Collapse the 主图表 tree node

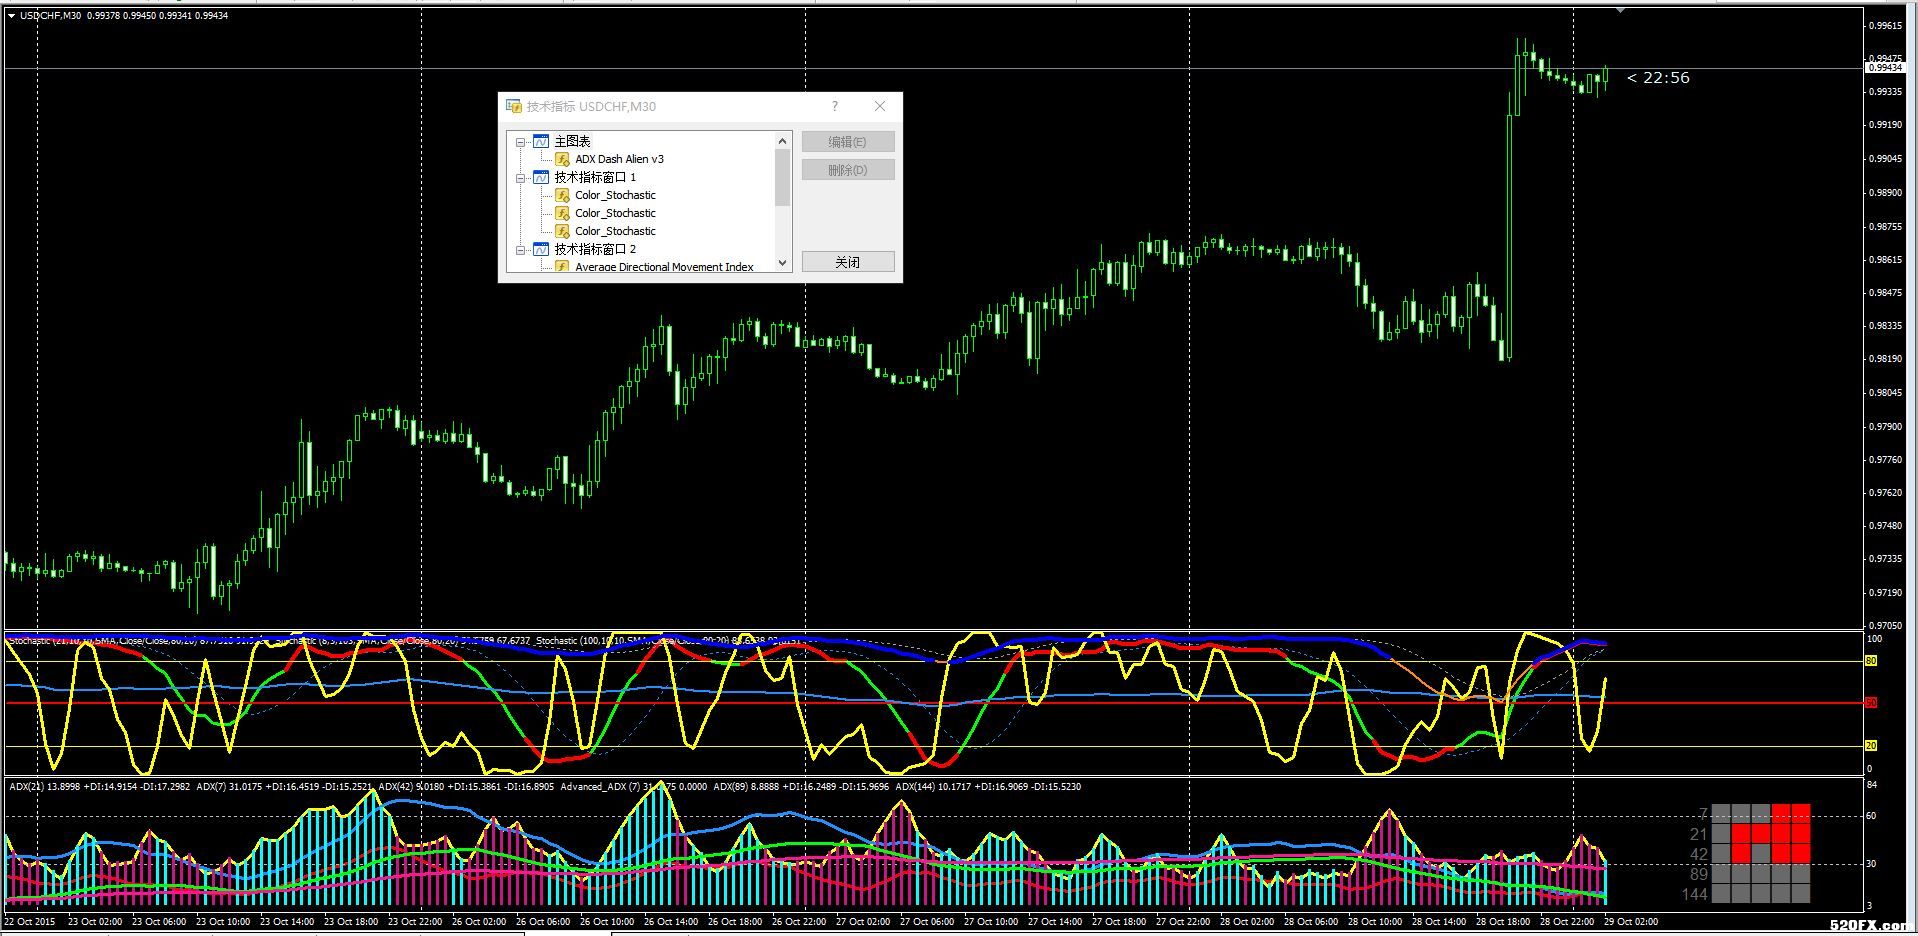click(520, 142)
